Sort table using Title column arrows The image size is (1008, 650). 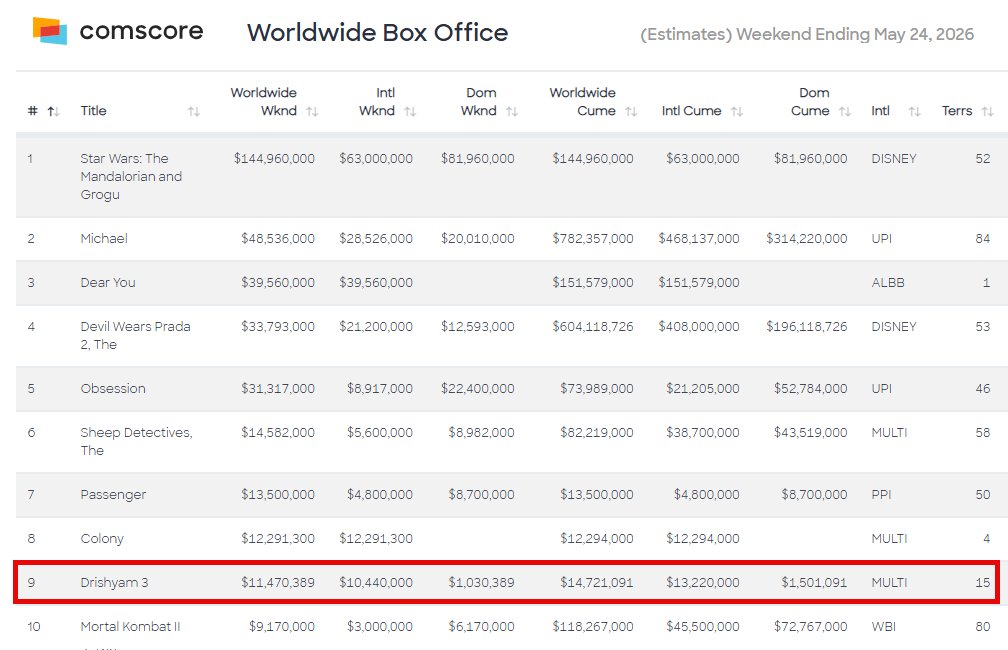194,111
